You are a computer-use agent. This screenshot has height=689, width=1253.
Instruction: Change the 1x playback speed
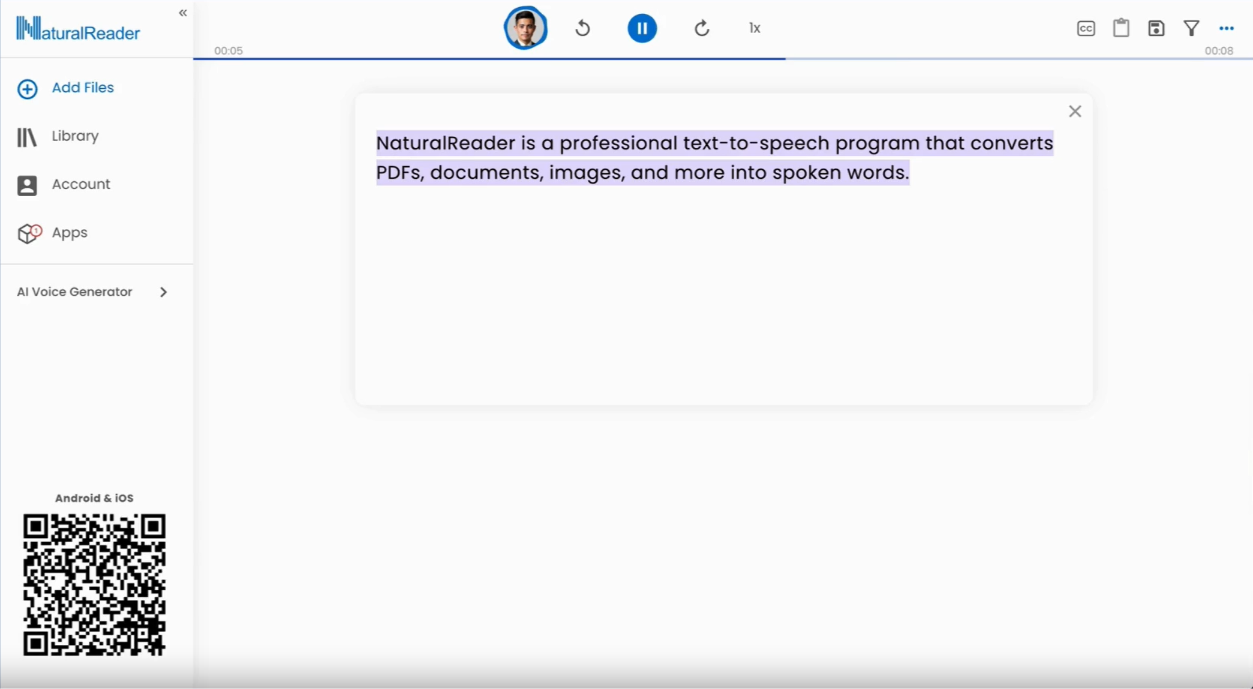coord(755,28)
